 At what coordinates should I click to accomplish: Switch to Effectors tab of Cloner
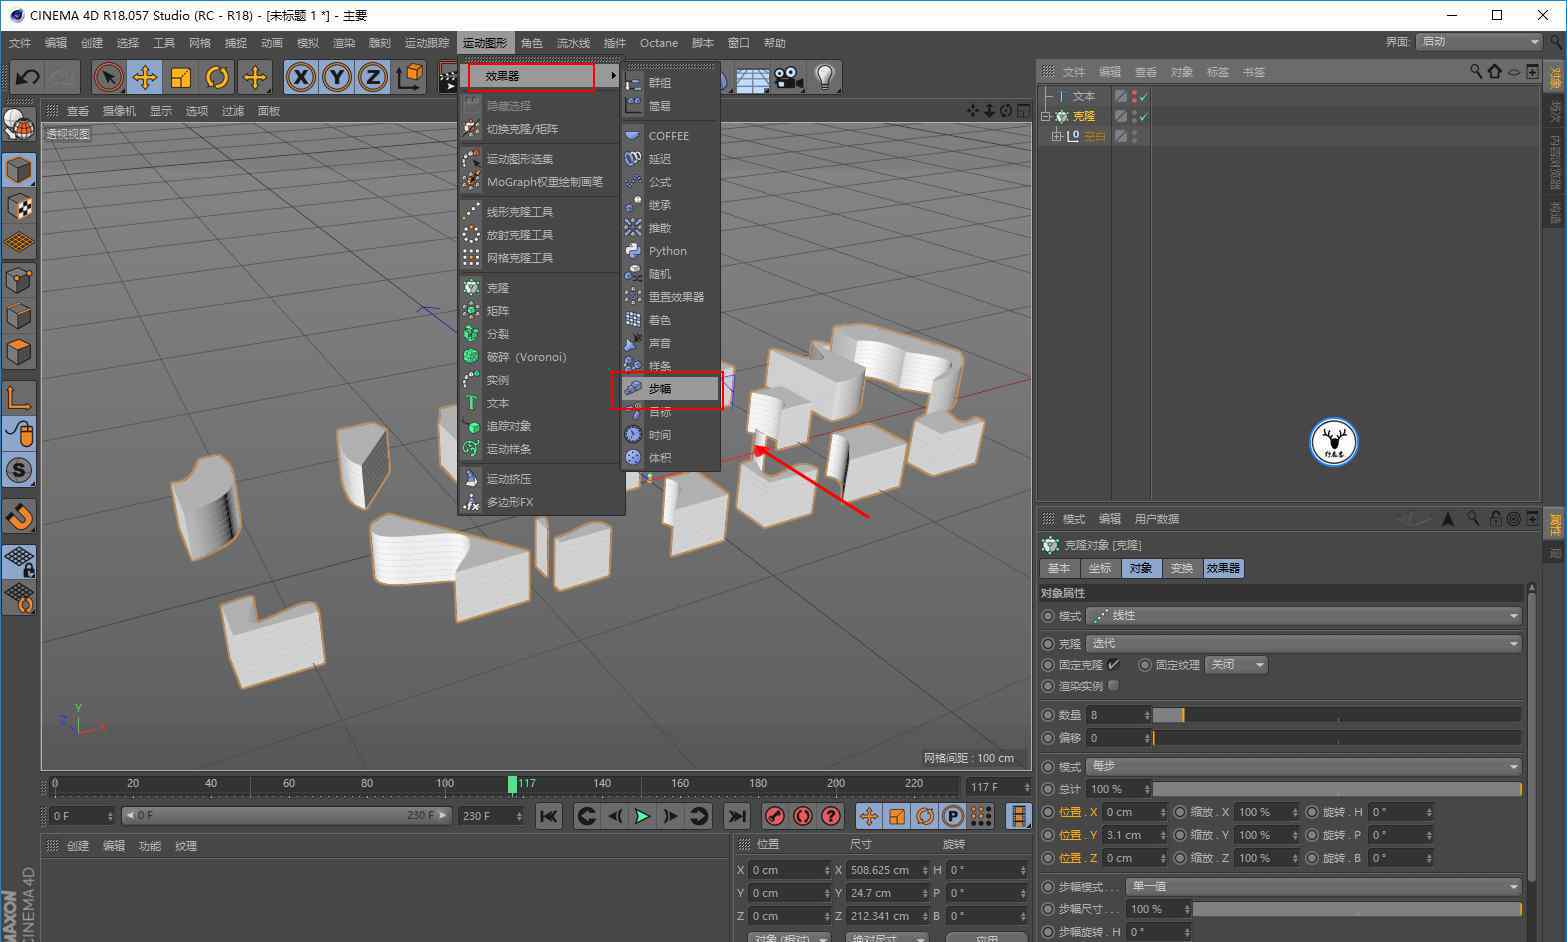tap(1223, 568)
